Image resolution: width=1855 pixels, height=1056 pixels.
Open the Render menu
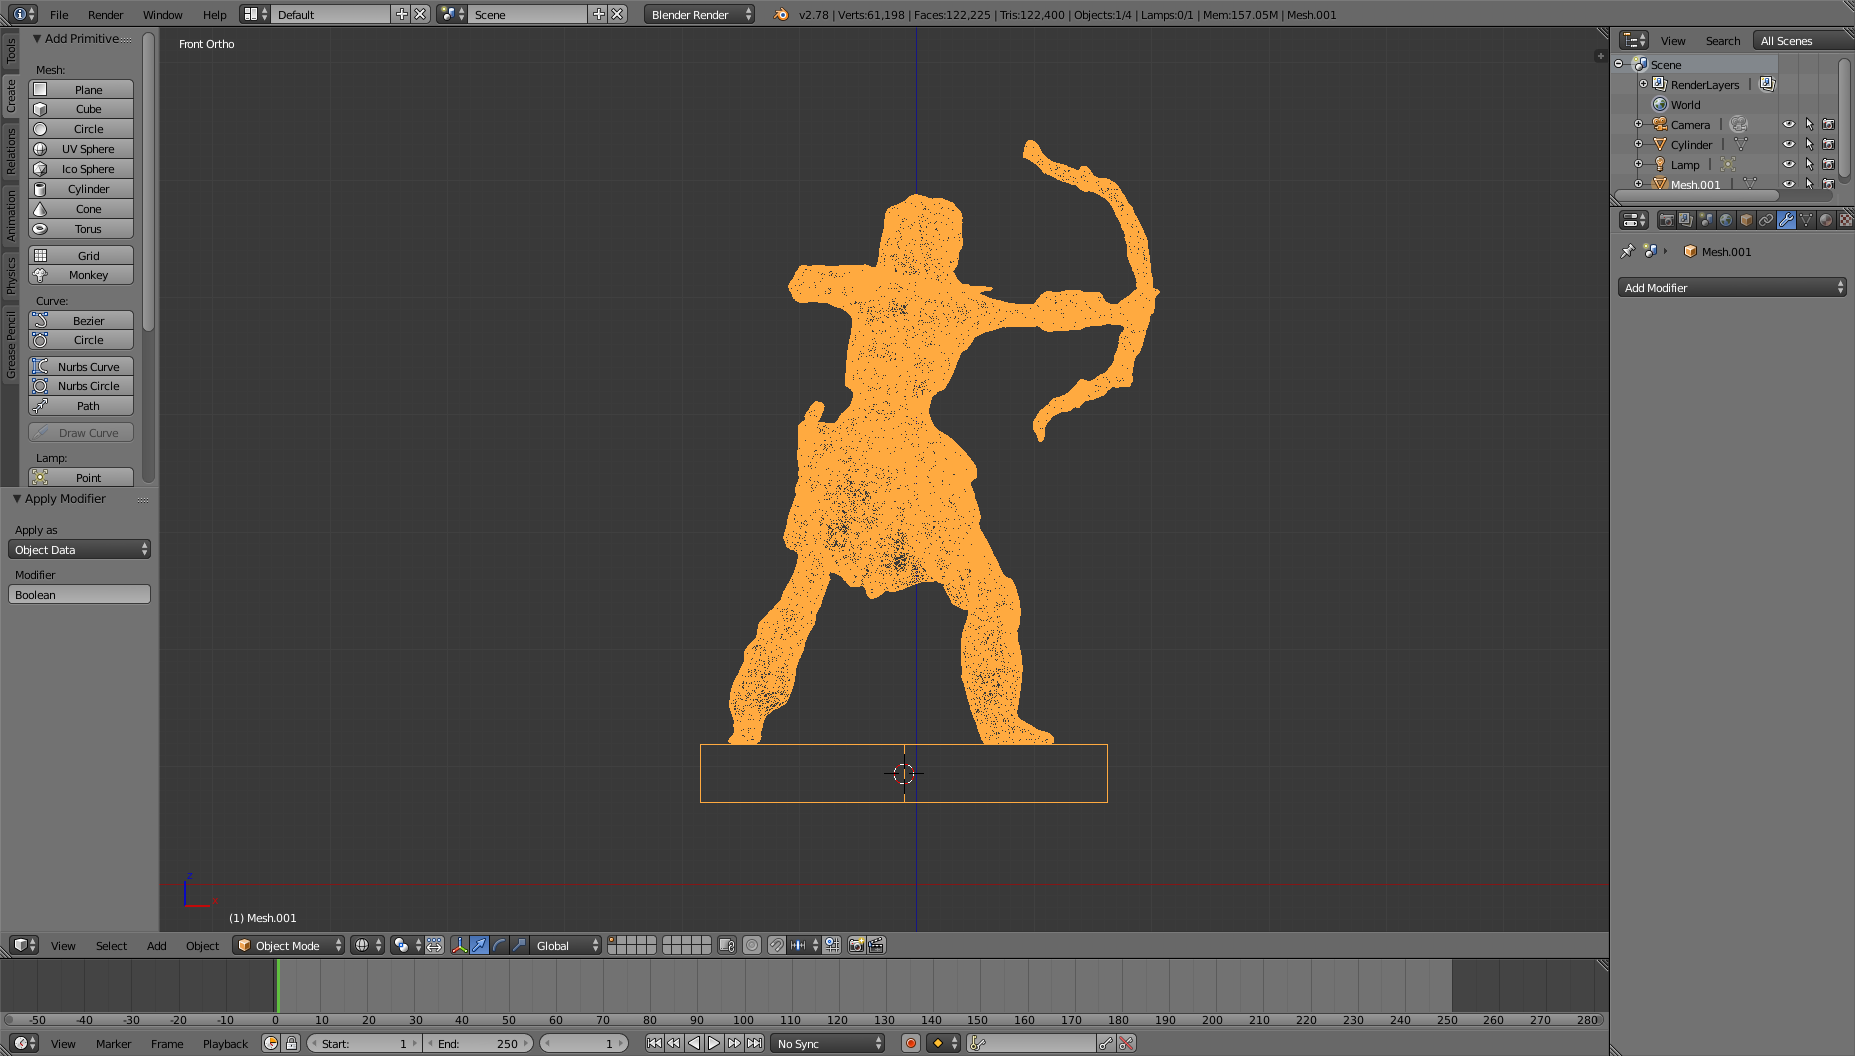pyautogui.click(x=105, y=15)
